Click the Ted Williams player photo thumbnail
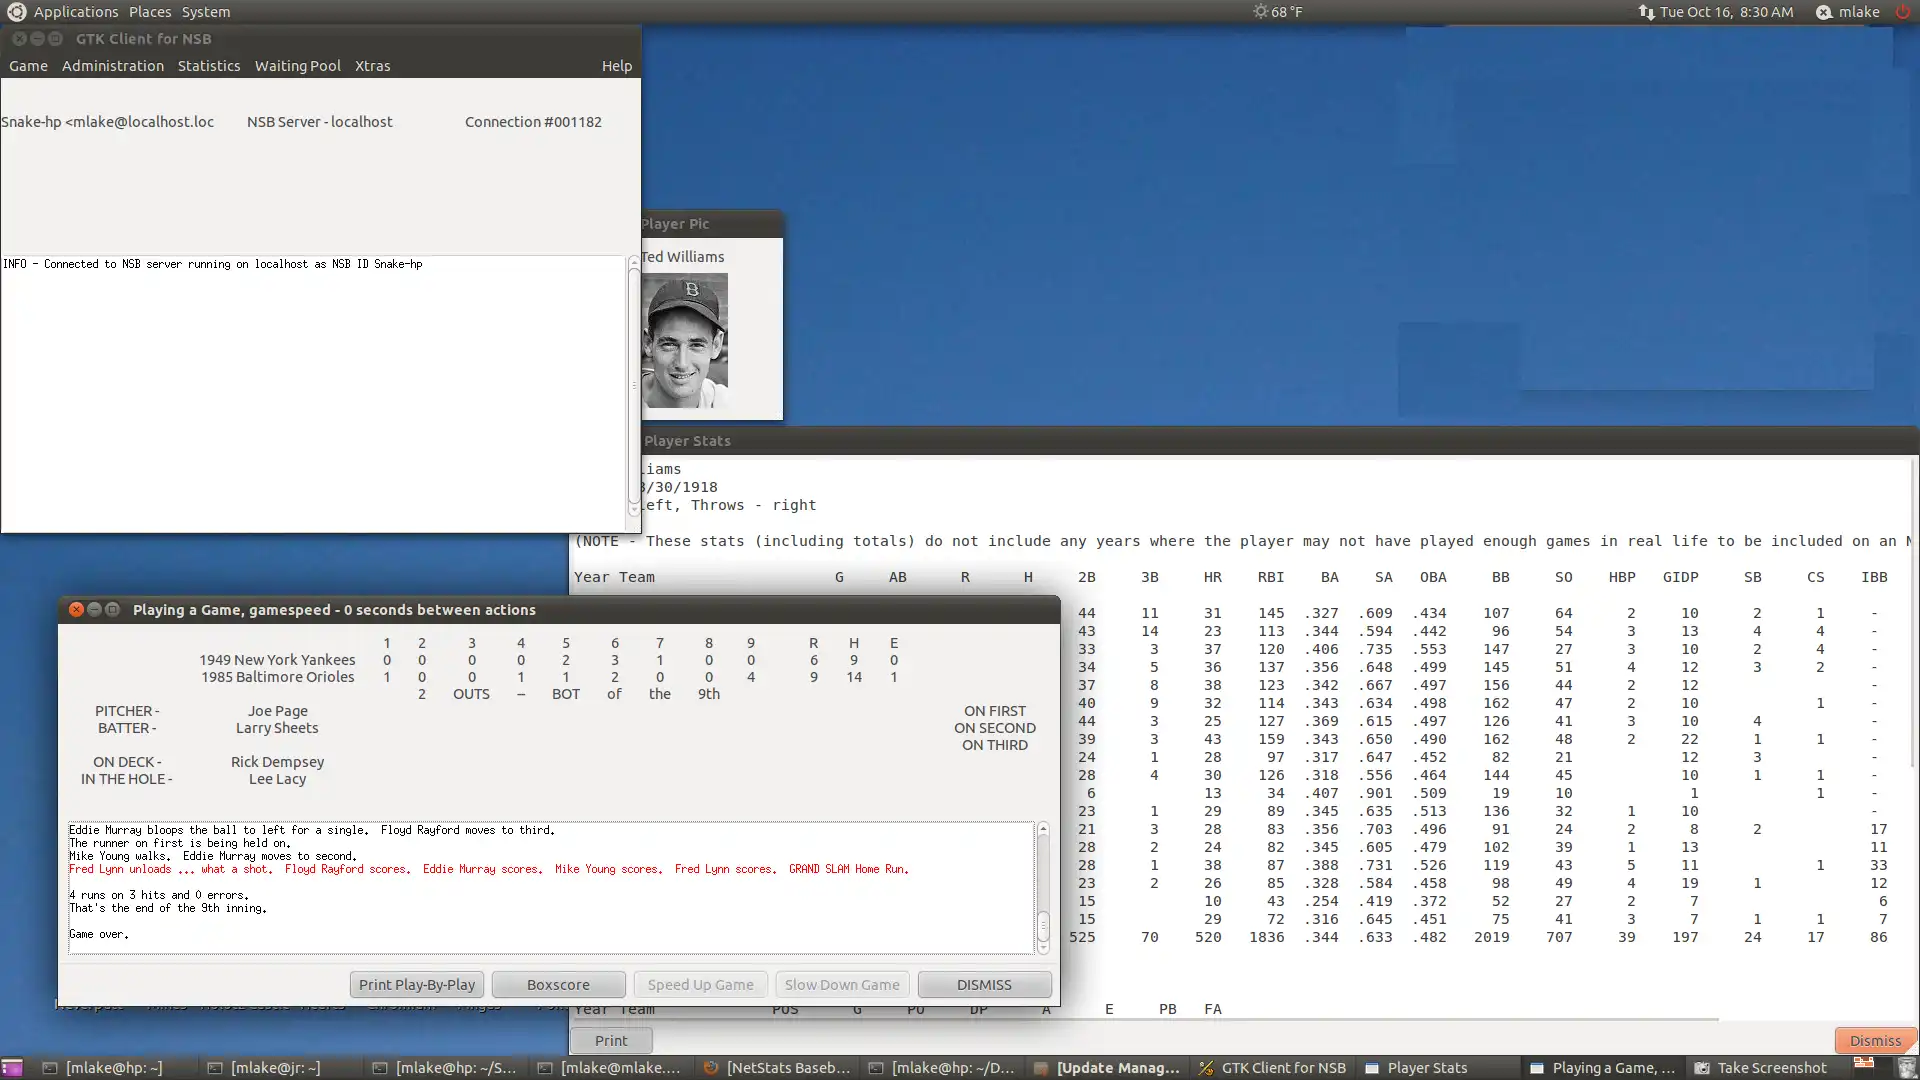1920x1080 pixels. pos(686,340)
